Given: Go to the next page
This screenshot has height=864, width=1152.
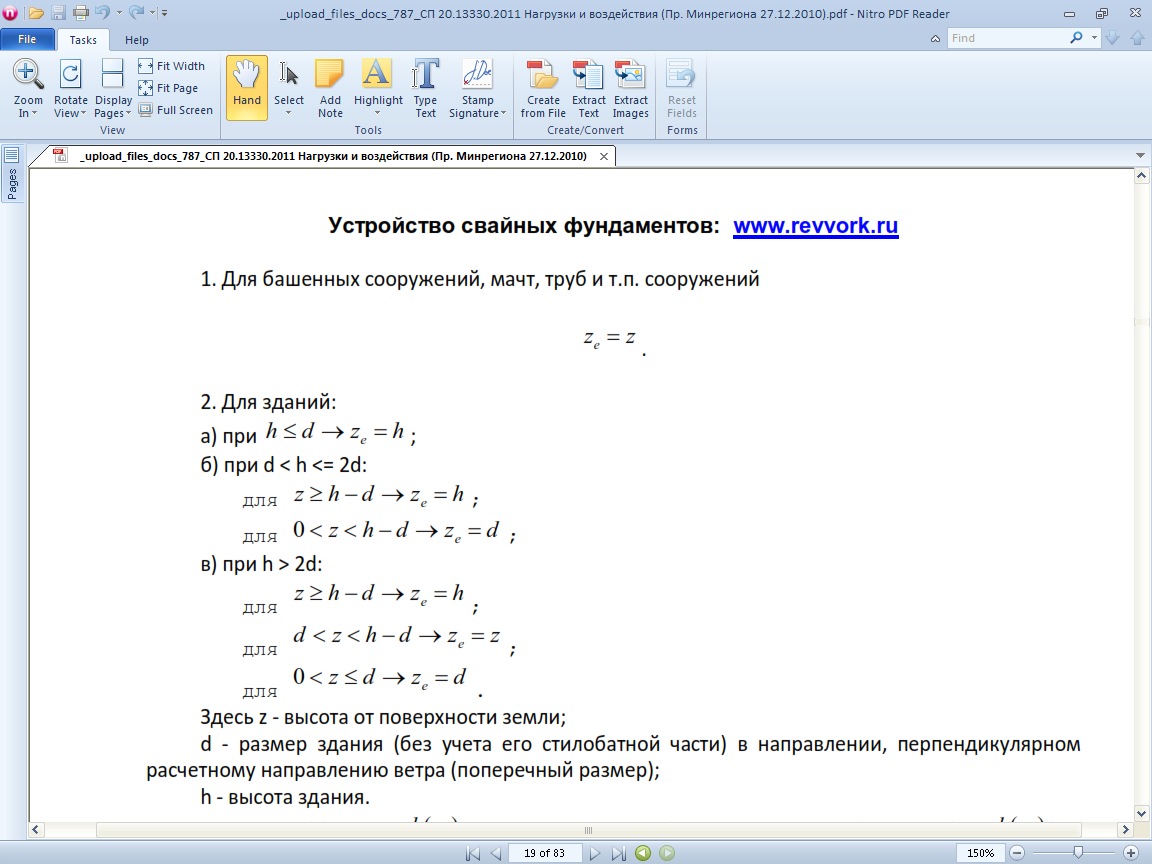Looking at the screenshot, I should [x=595, y=853].
